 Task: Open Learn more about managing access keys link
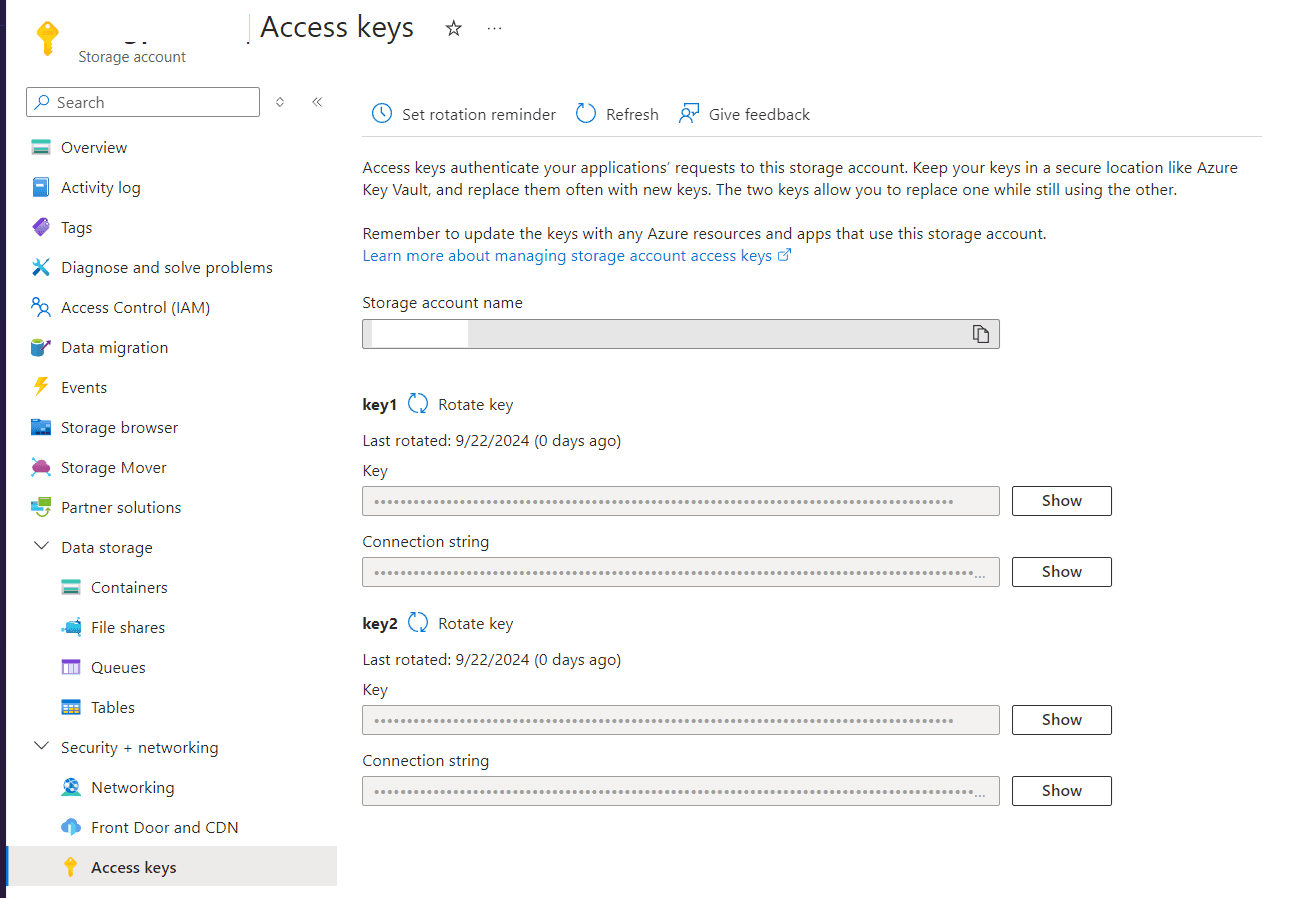point(577,256)
